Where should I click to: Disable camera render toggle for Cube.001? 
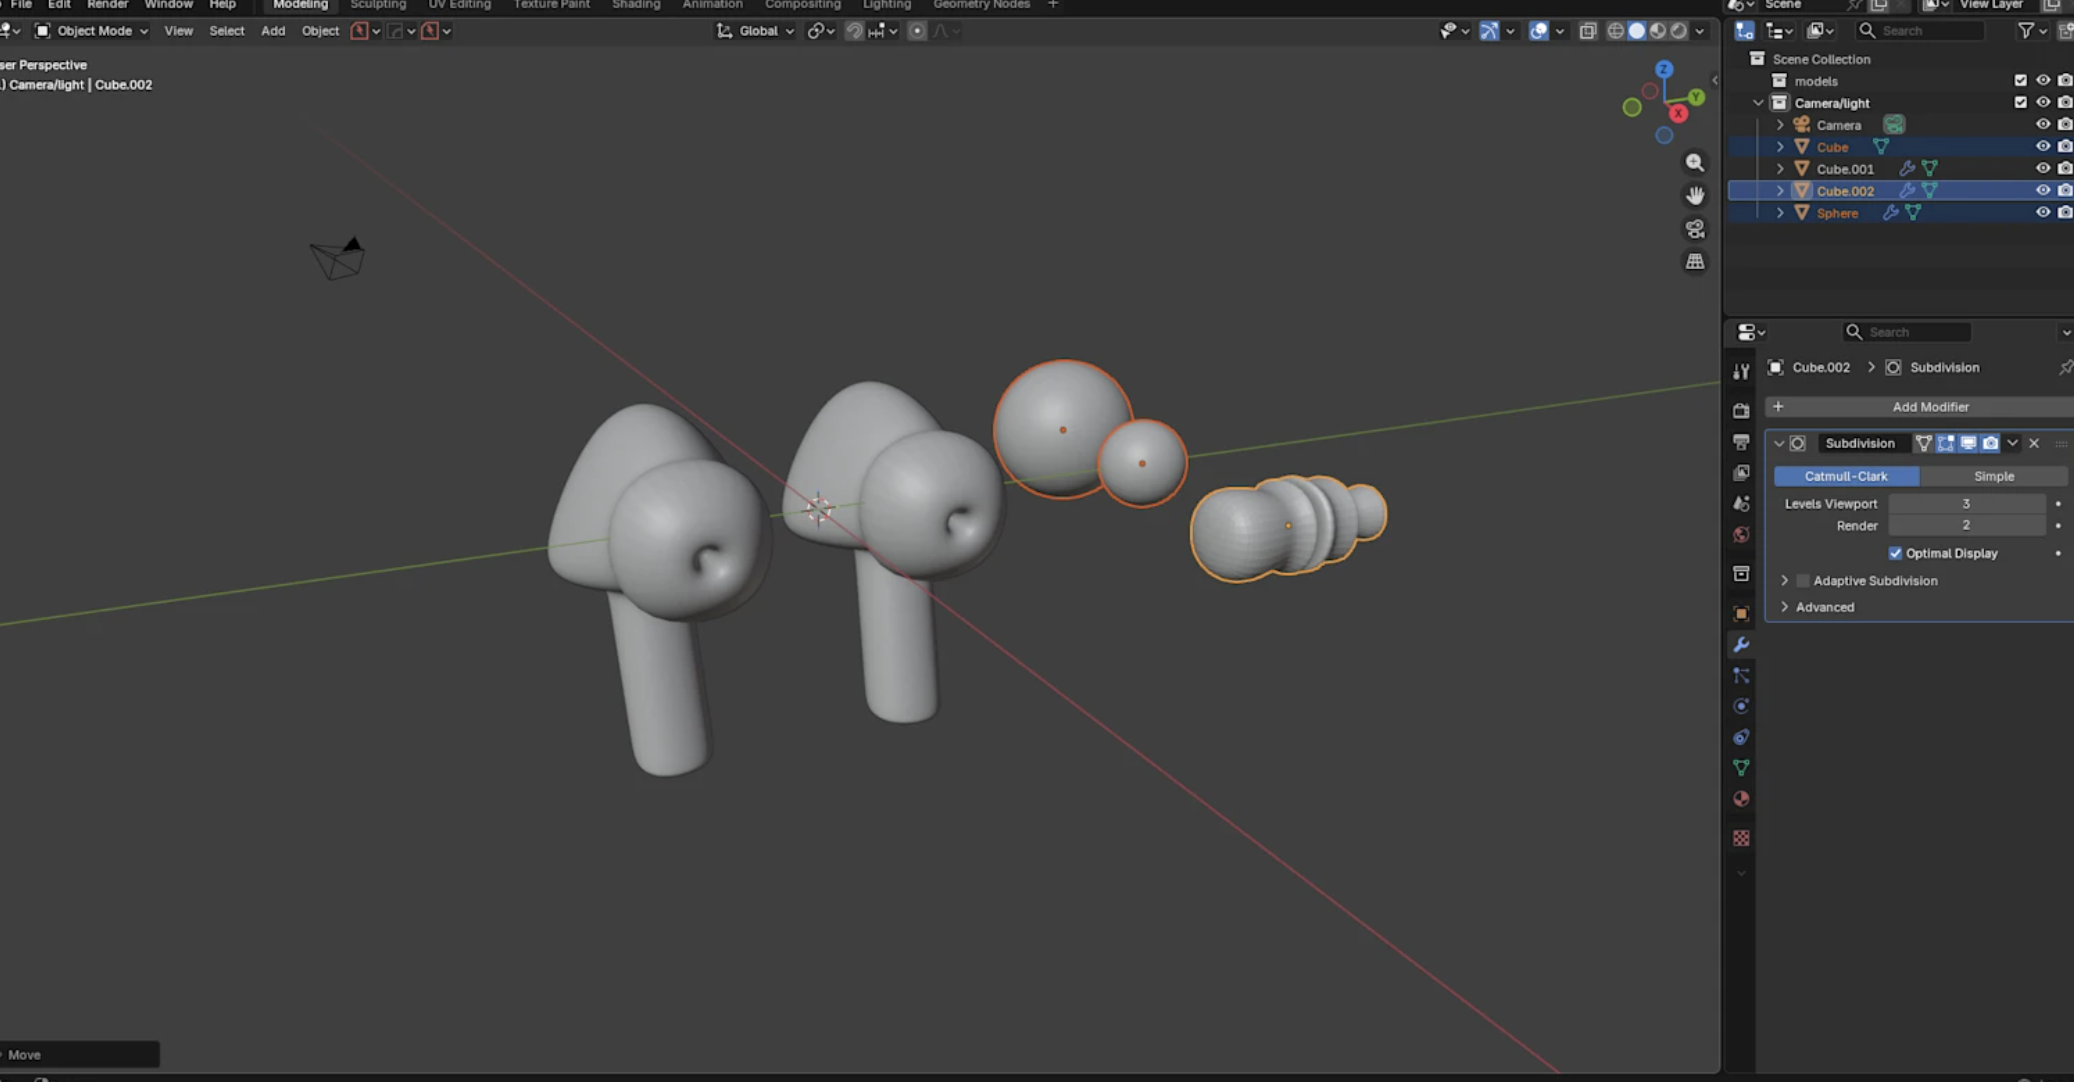pyautogui.click(x=2065, y=168)
